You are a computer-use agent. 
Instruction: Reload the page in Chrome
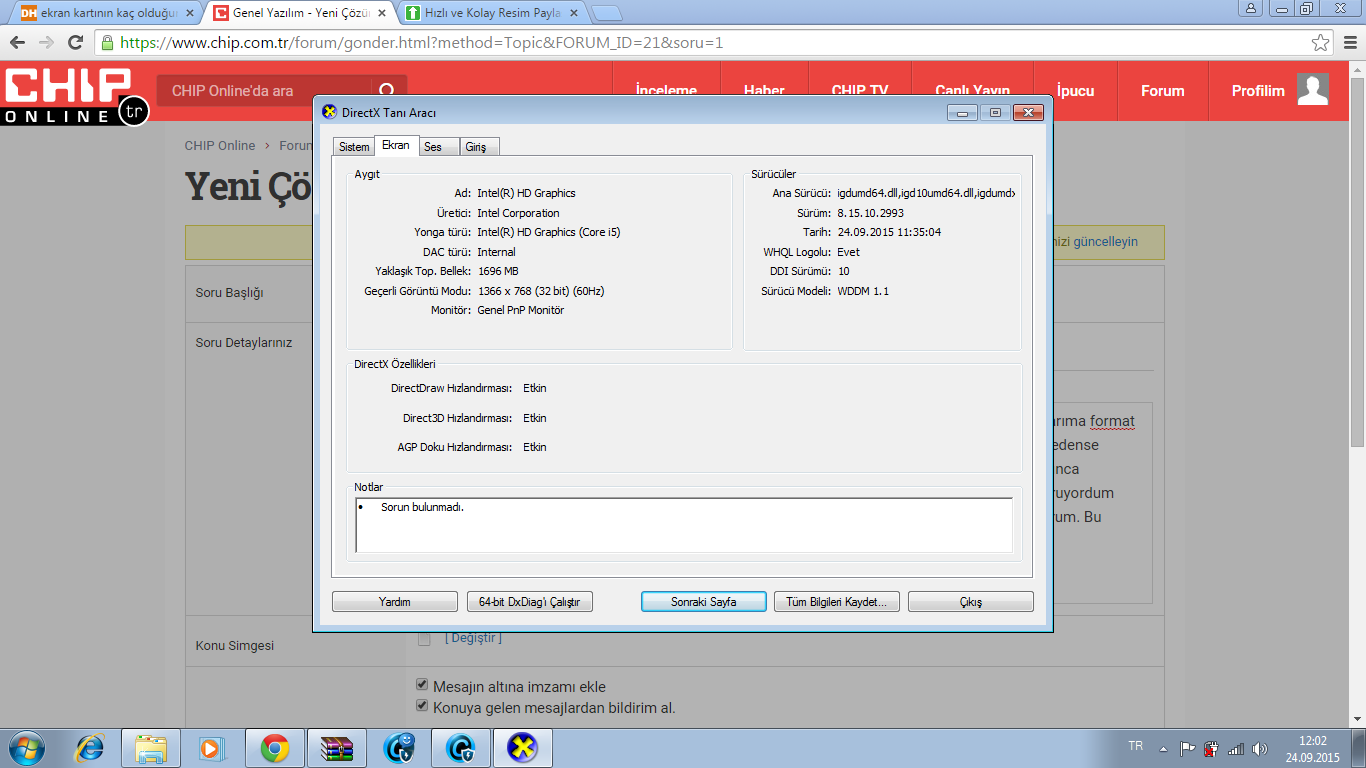point(75,43)
